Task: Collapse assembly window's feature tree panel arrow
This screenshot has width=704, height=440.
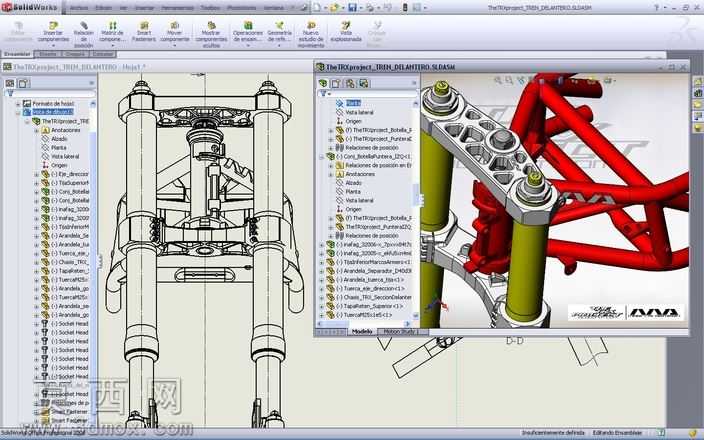Action: pyautogui.click(x=414, y=83)
